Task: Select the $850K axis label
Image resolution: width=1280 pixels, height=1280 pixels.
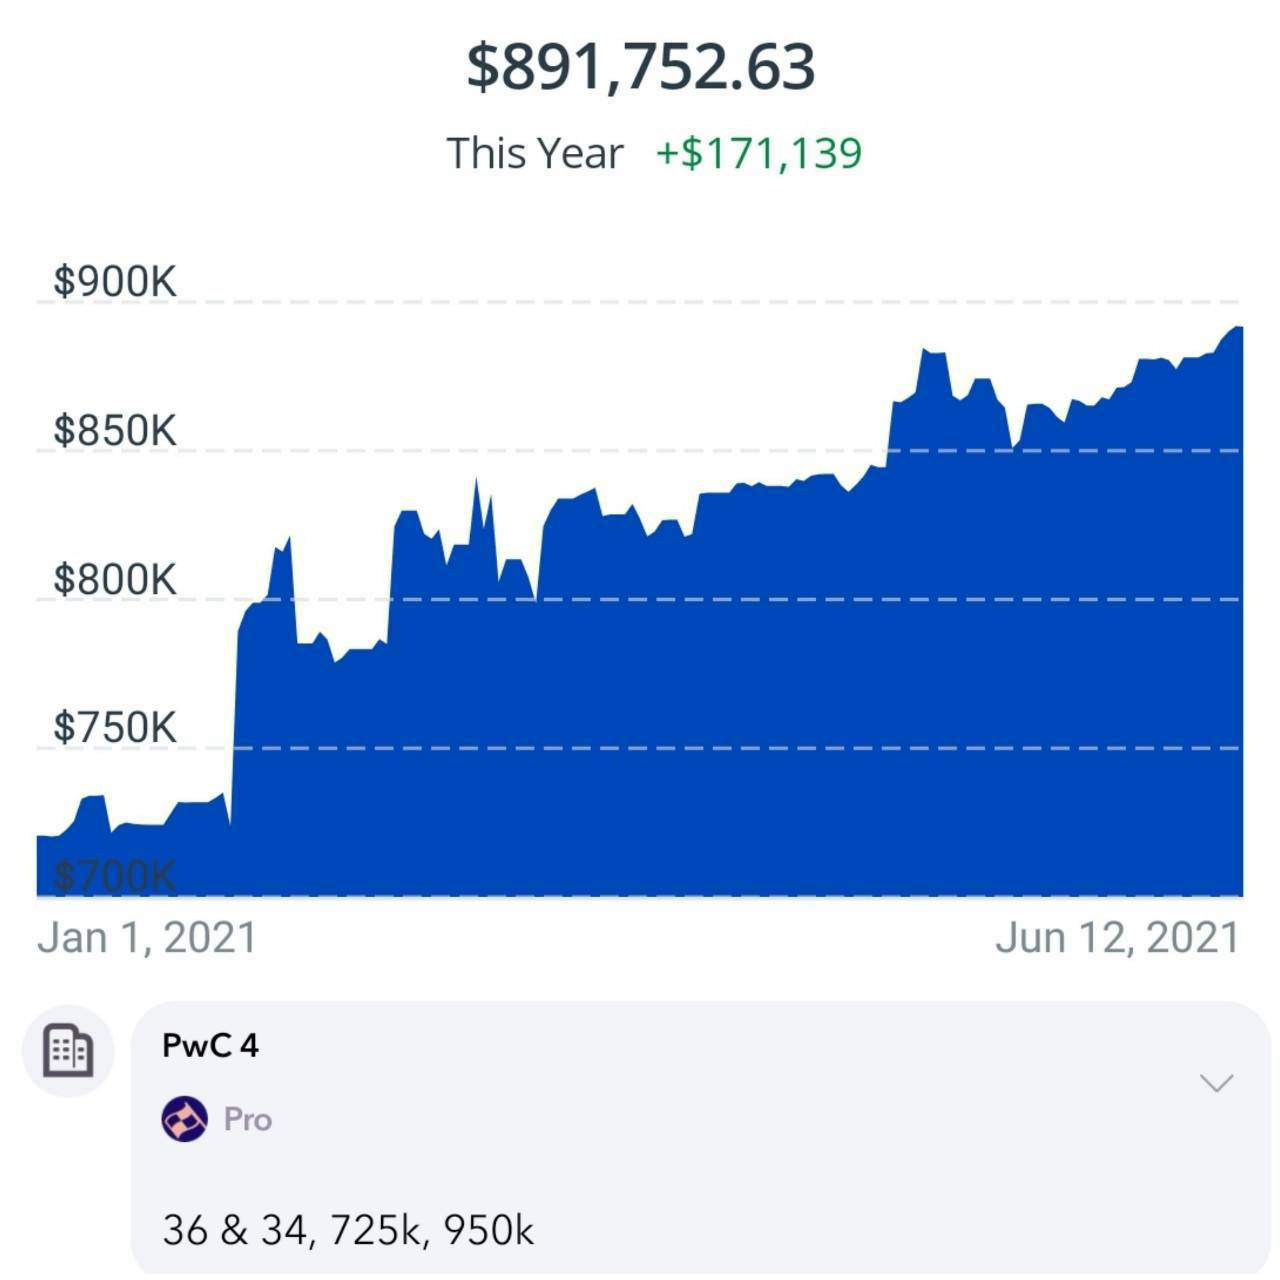Action: pyautogui.click(x=115, y=431)
